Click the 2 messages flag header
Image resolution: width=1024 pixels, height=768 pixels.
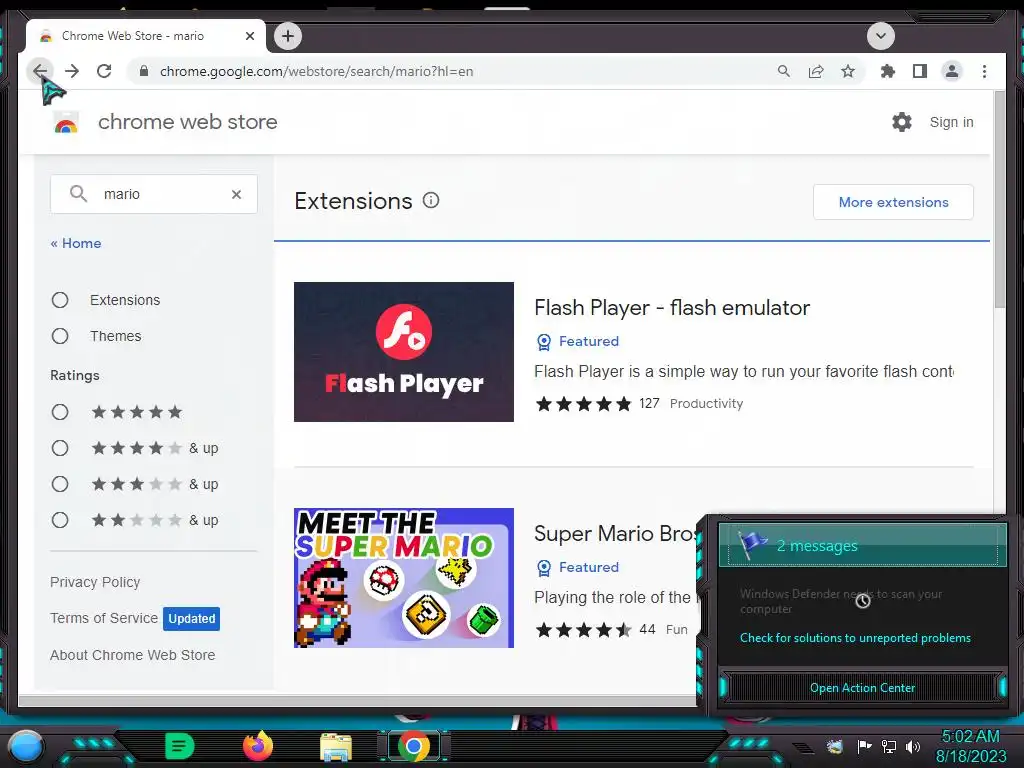[862, 545]
